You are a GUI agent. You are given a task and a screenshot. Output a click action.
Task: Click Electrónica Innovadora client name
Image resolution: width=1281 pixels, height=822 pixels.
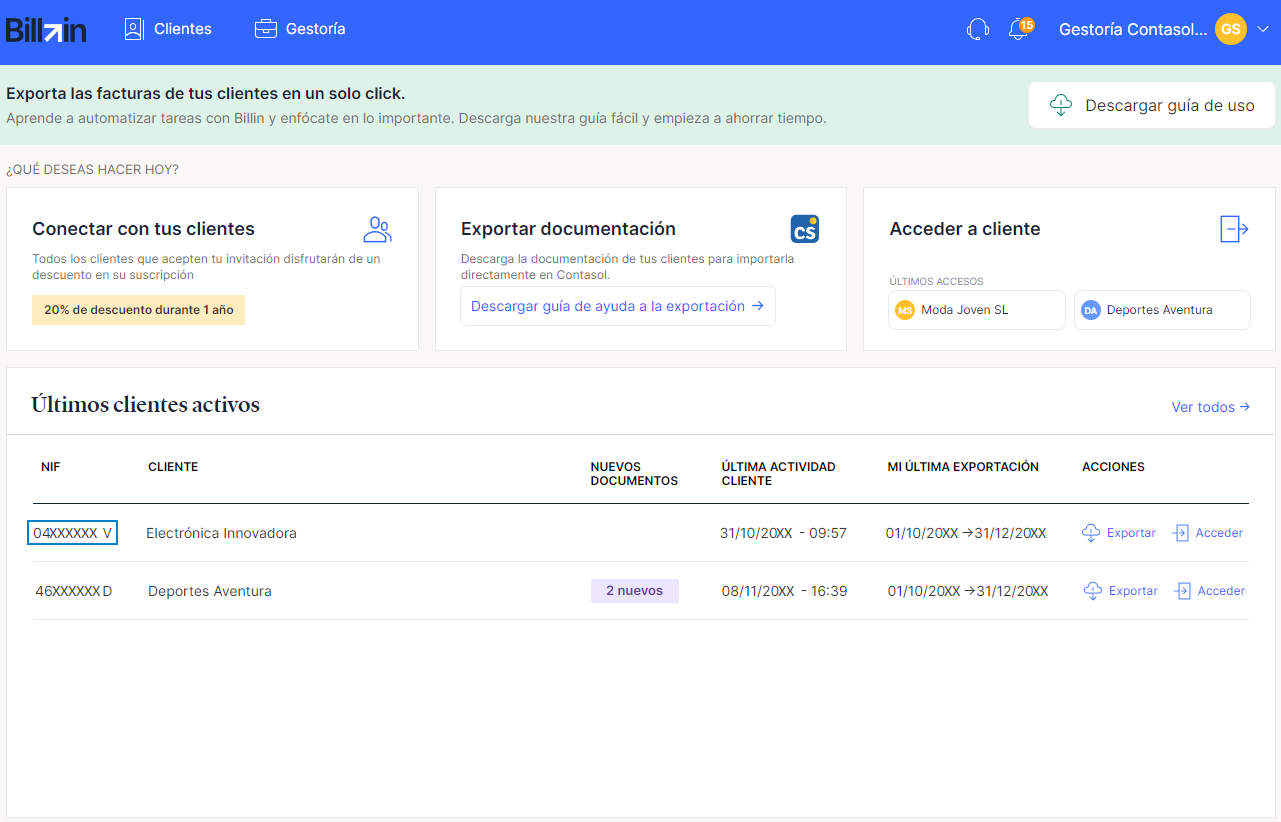[x=221, y=533]
